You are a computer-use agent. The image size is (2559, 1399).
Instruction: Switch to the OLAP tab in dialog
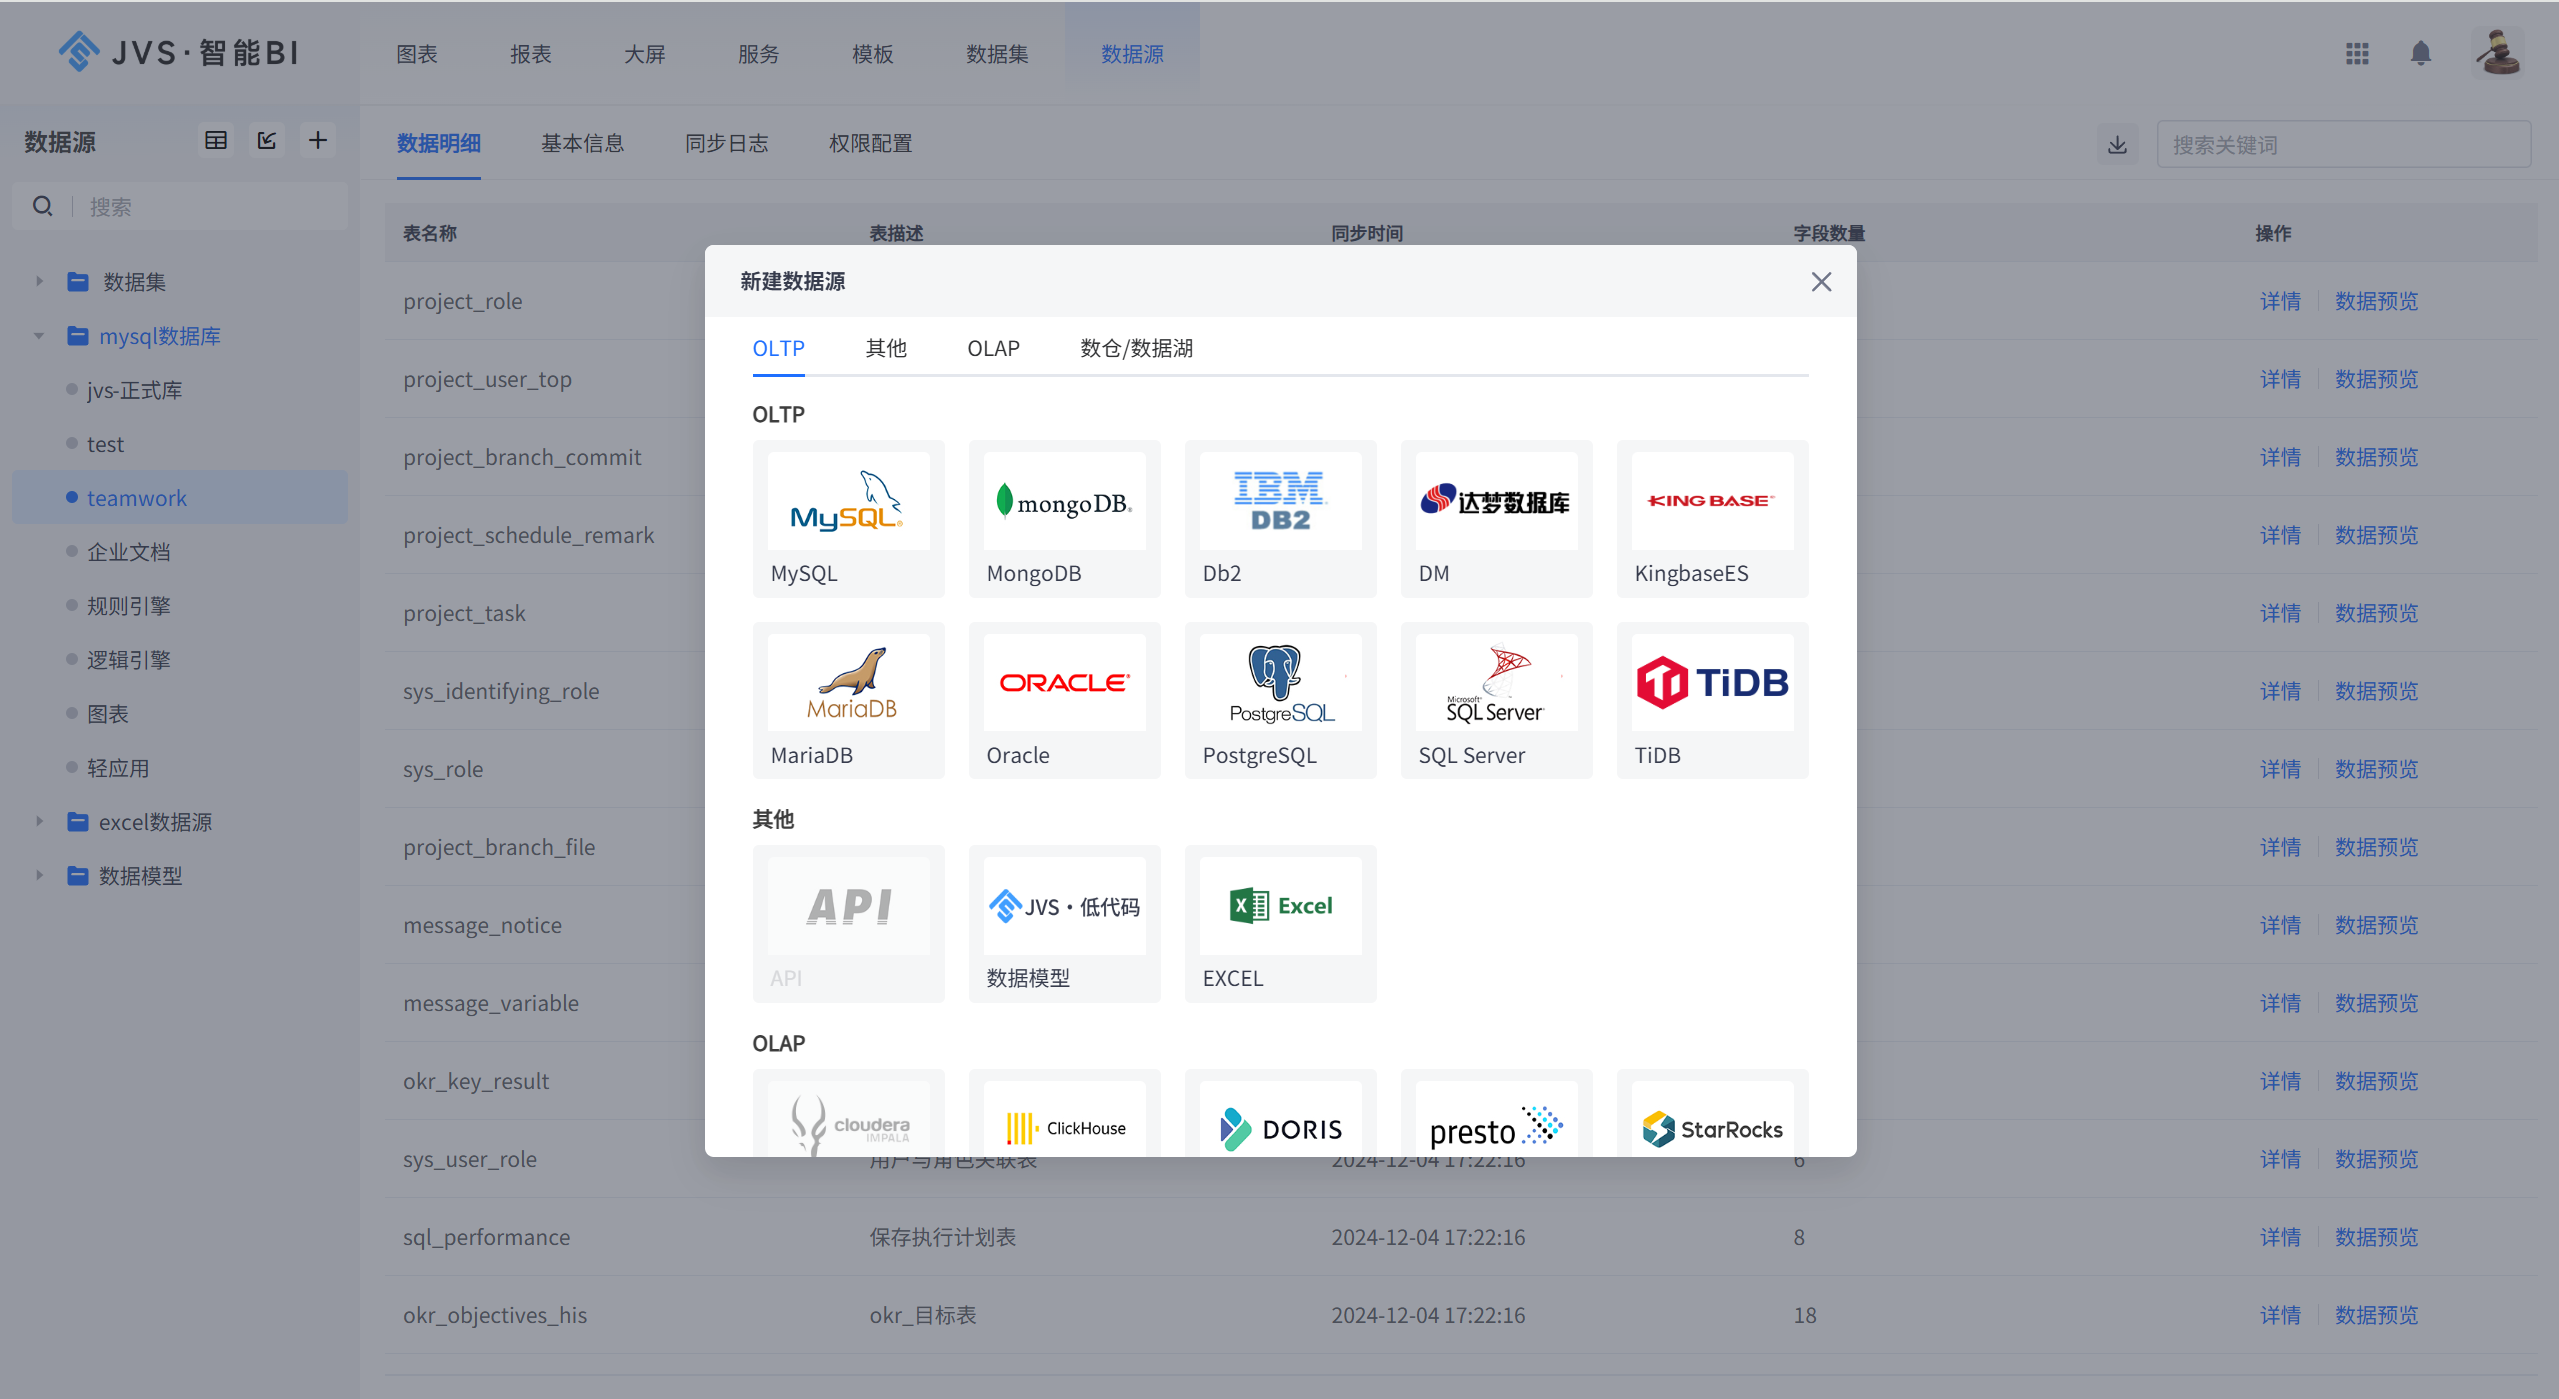coord(993,348)
